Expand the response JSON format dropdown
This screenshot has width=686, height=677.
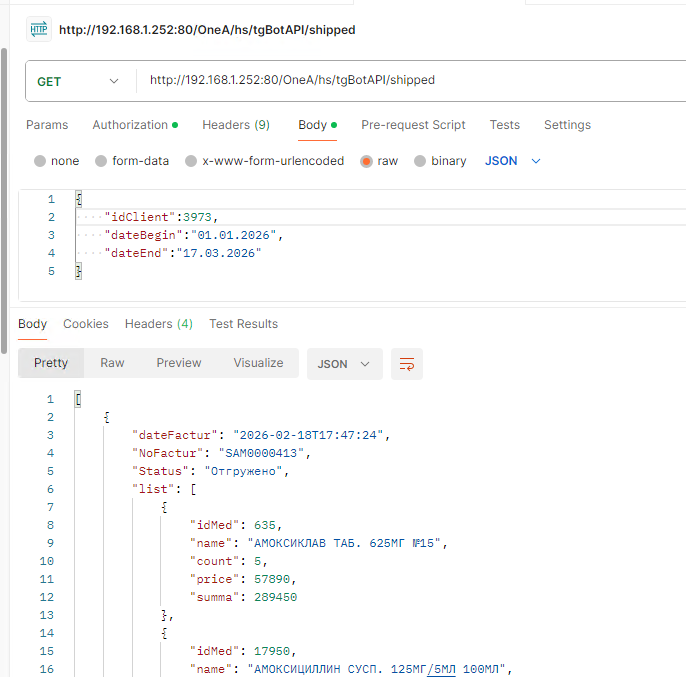(344, 364)
